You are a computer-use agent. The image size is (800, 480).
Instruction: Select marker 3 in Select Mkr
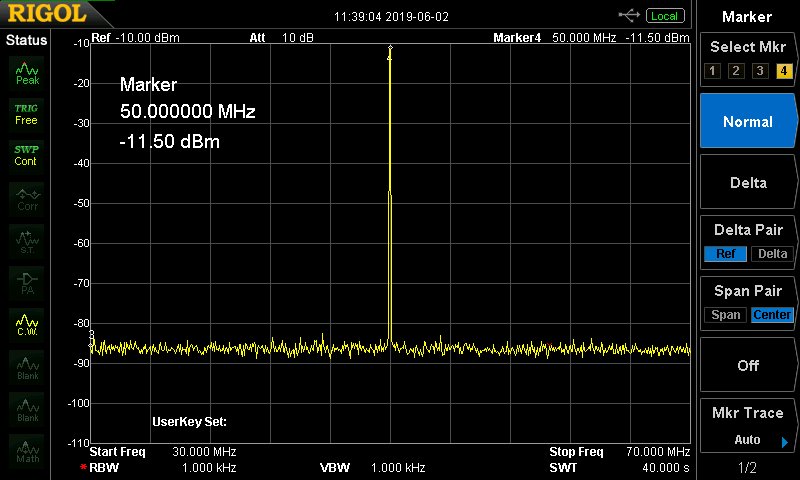click(760, 71)
